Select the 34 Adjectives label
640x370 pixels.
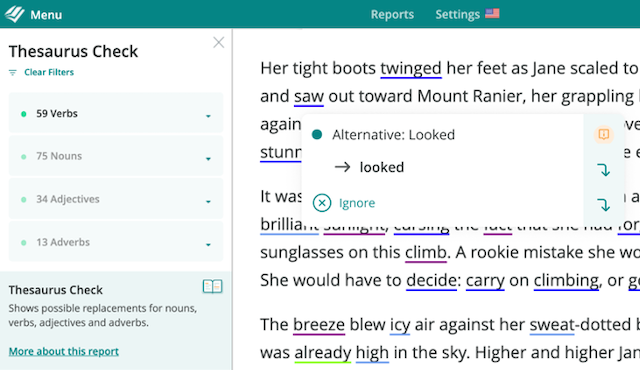(x=68, y=199)
